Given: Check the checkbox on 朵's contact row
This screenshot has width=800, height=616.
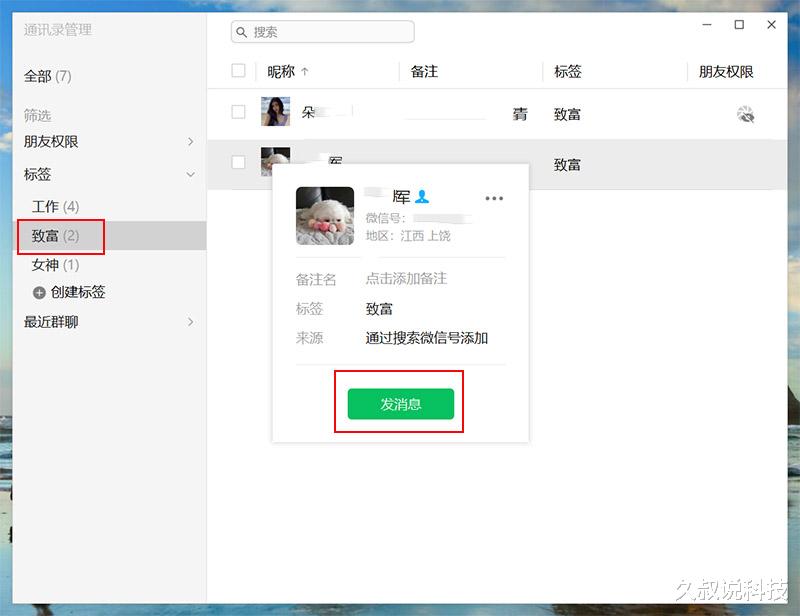Looking at the screenshot, I should [x=236, y=111].
